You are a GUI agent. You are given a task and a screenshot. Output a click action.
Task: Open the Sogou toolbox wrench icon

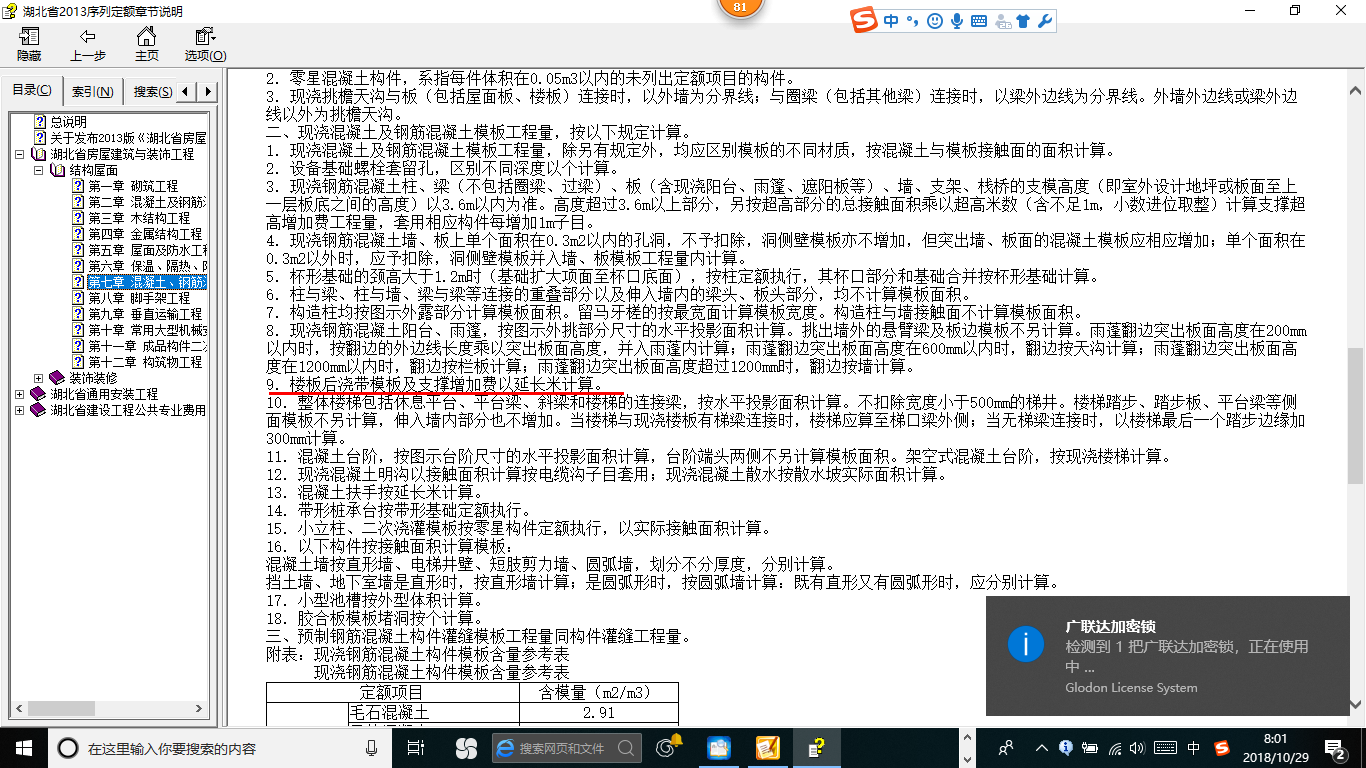tap(1045, 20)
